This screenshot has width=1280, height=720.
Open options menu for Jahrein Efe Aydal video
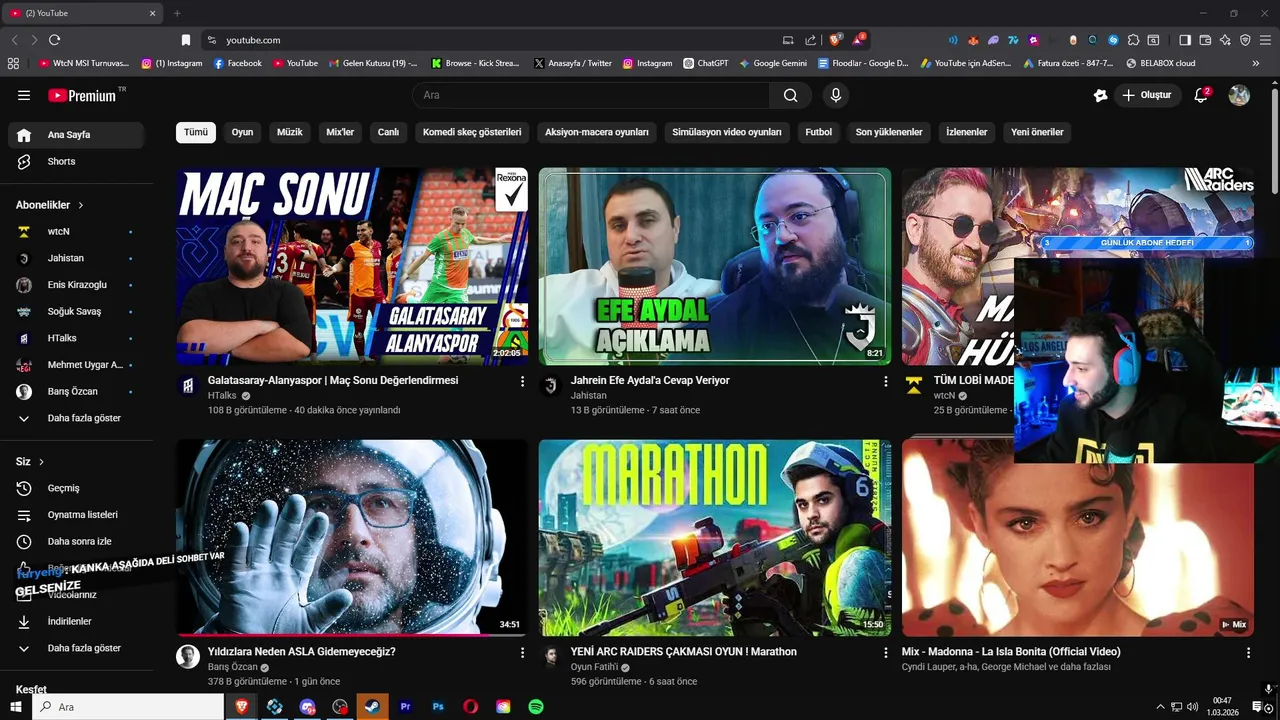point(885,381)
